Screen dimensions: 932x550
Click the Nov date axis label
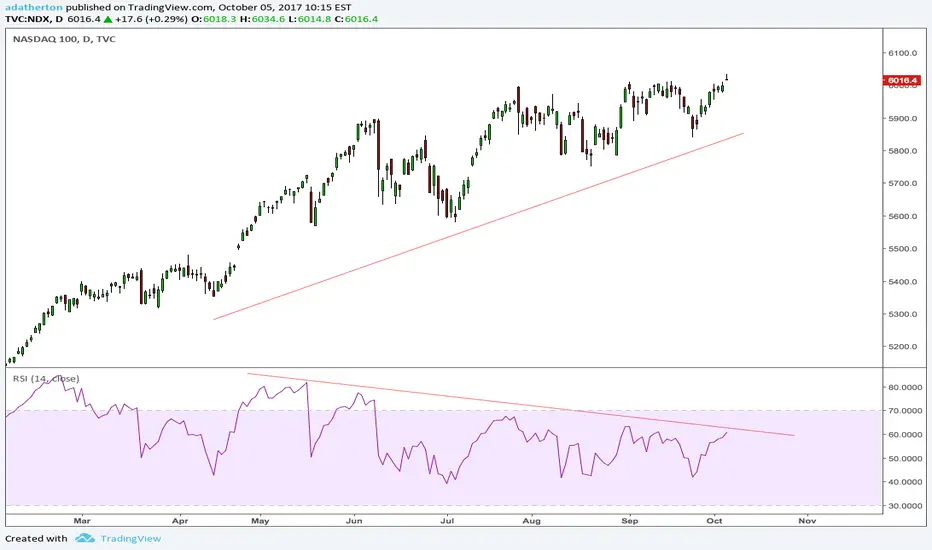pyautogui.click(x=807, y=520)
